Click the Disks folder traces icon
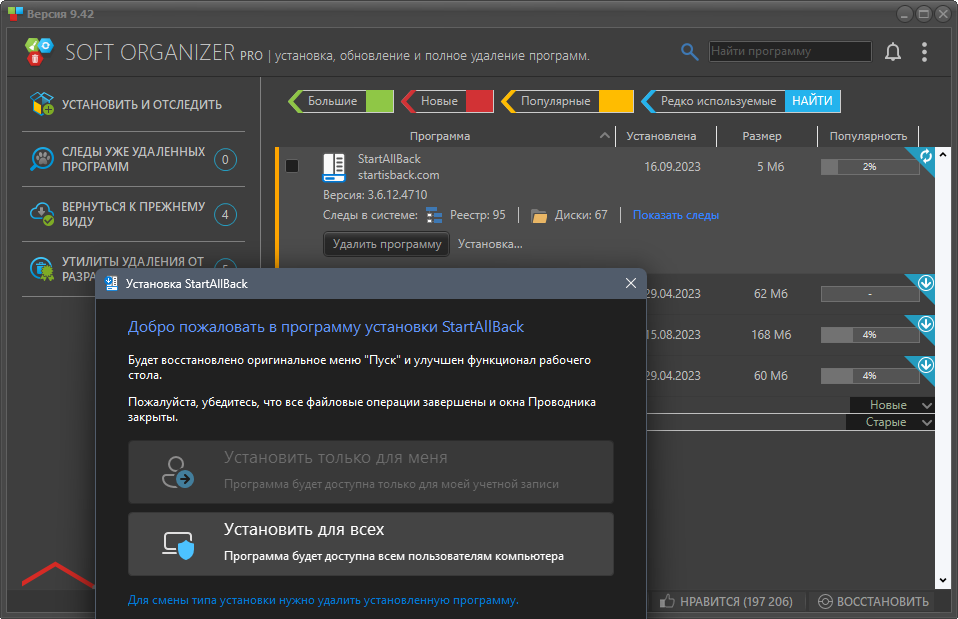The width and height of the screenshot is (958, 619). [x=539, y=215]
